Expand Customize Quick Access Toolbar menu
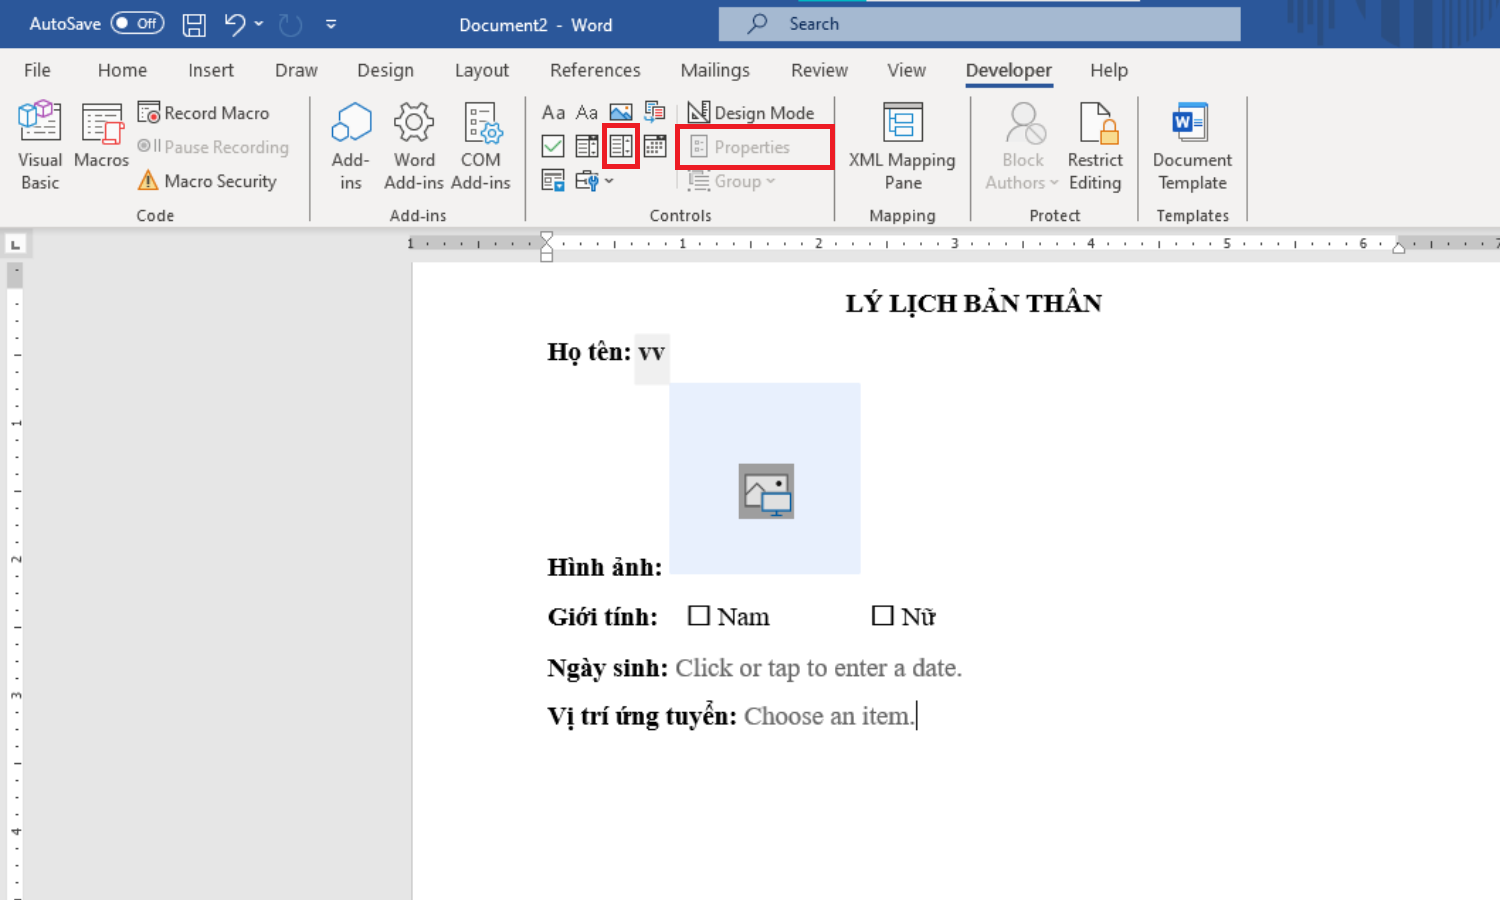 (x=331, y=24)
